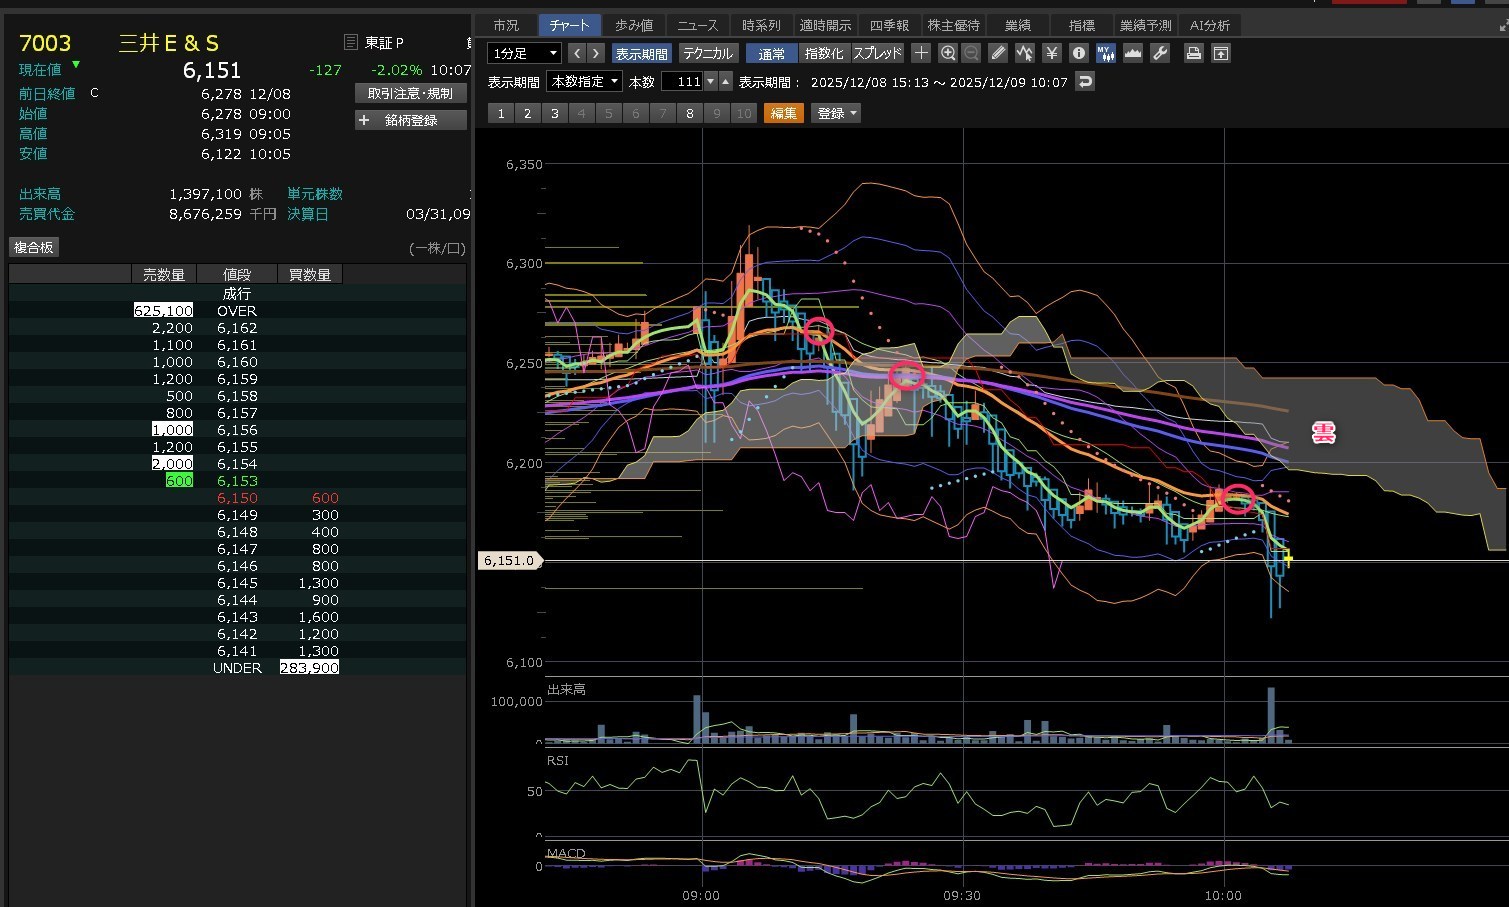Switch chart mode to 指数化
This screenshot has height=907, width=1509.
(824, 54)
